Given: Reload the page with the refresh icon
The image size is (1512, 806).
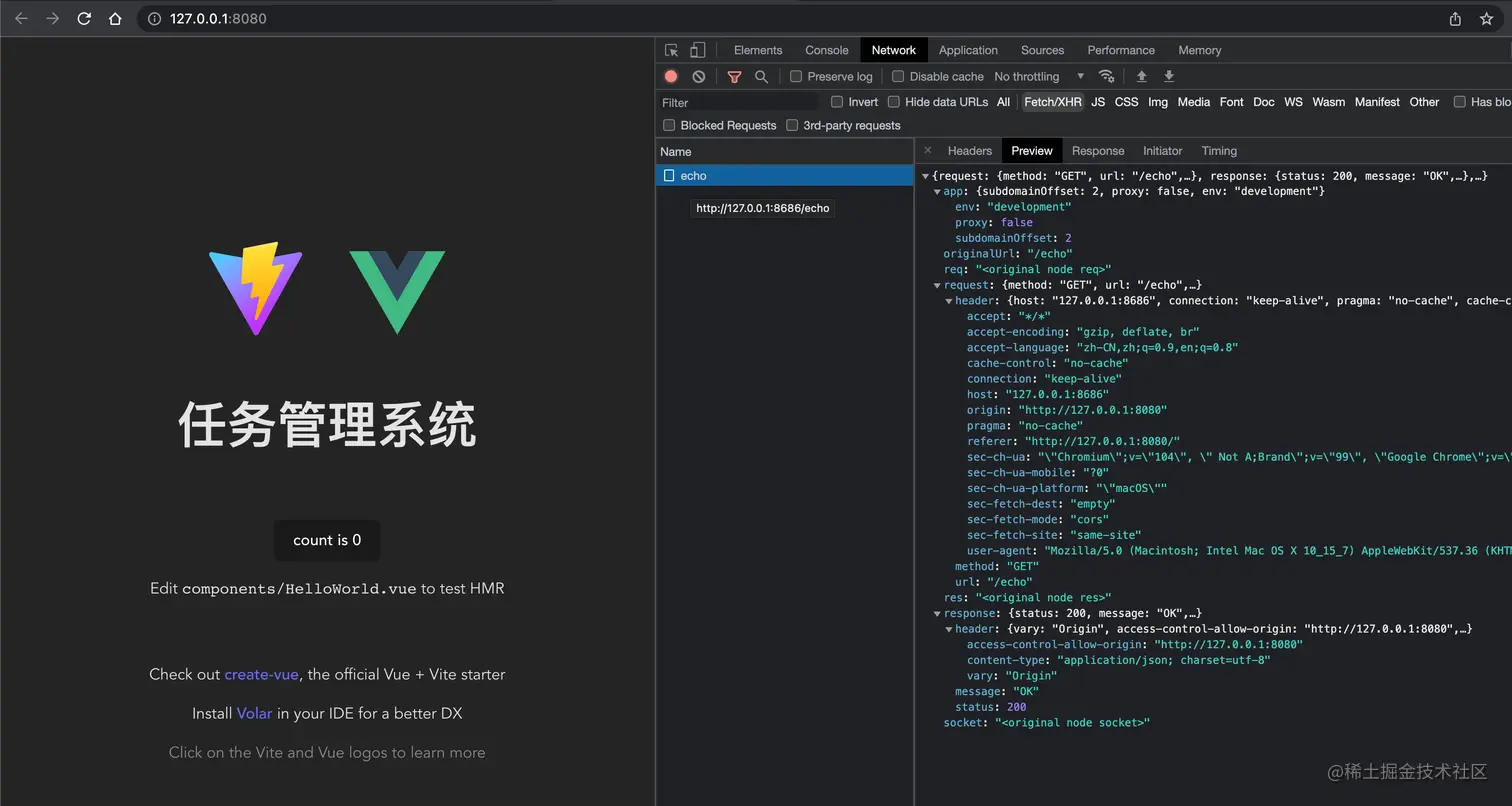Looking at the screenshot, I should tap(84, 18).
